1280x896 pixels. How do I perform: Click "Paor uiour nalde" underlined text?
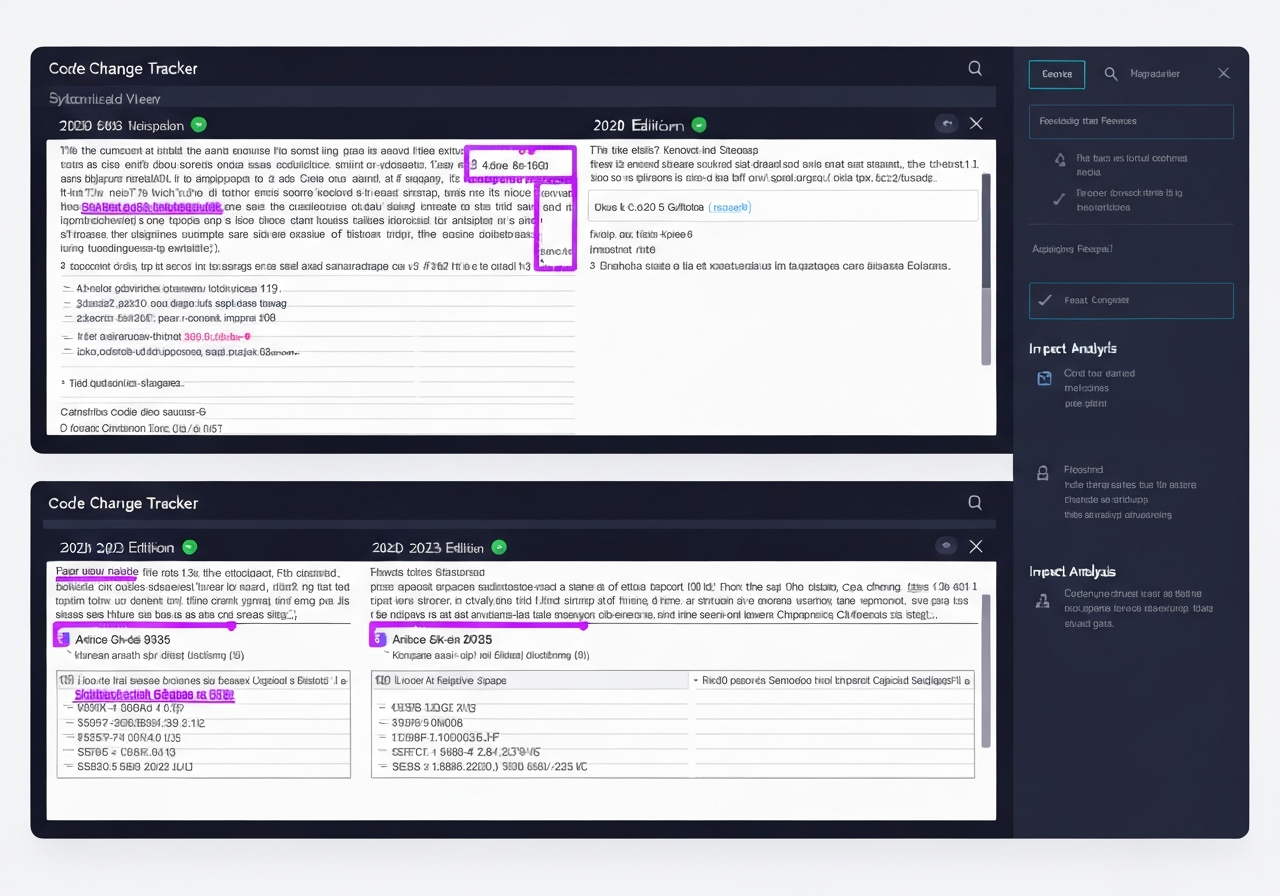97,571
